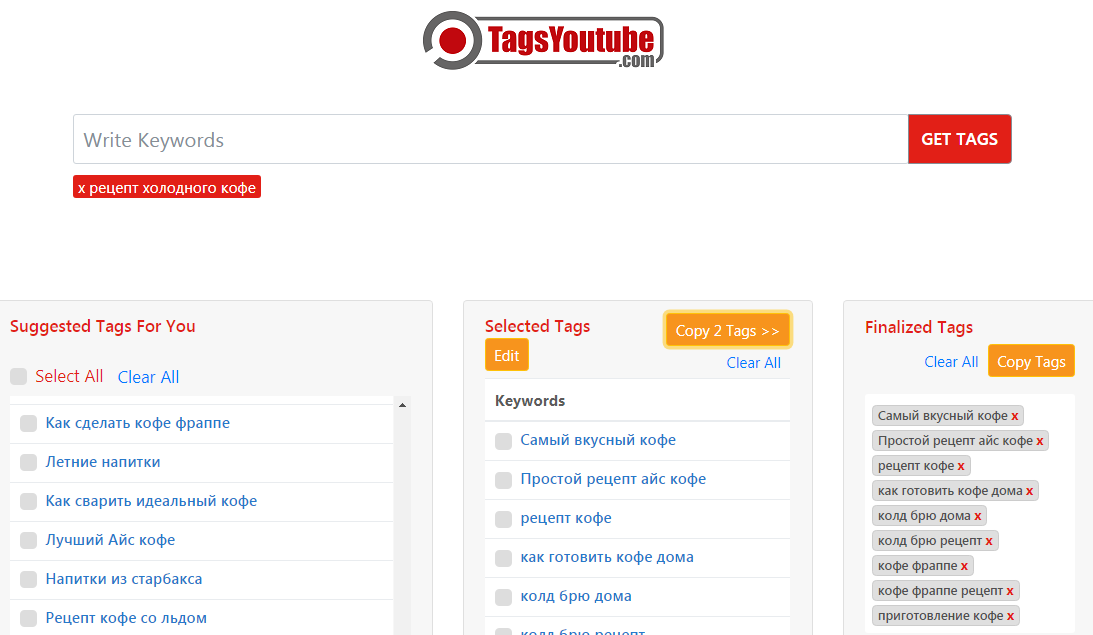Image resolution: width=1093 pixels, height=635 pixels.
Task: Delete the 'рецепт кофе' finalized tag
Action: (x=961, y=466)
